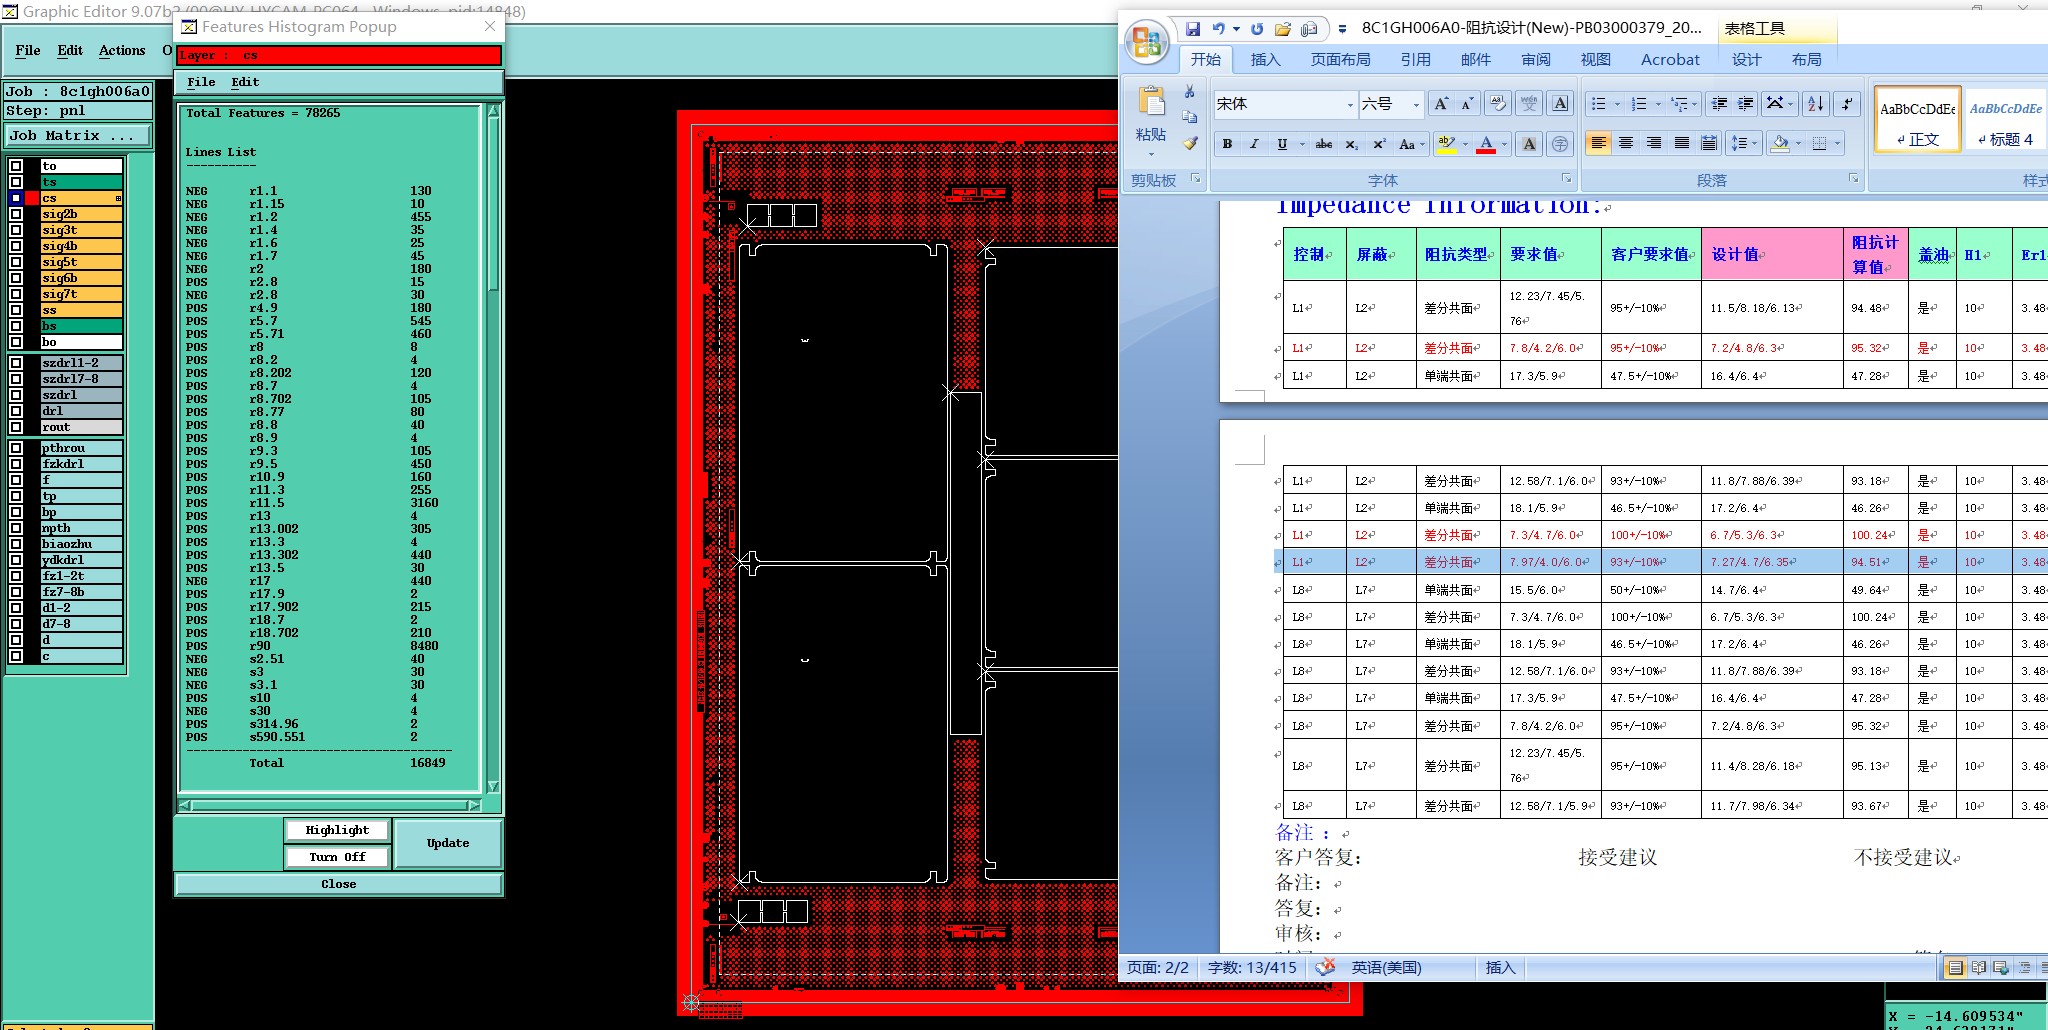Image resolution: width=2048 pixels, height=1030 pixels.
Task: Save the Word document via quick access
Action: click(1192, 29)
